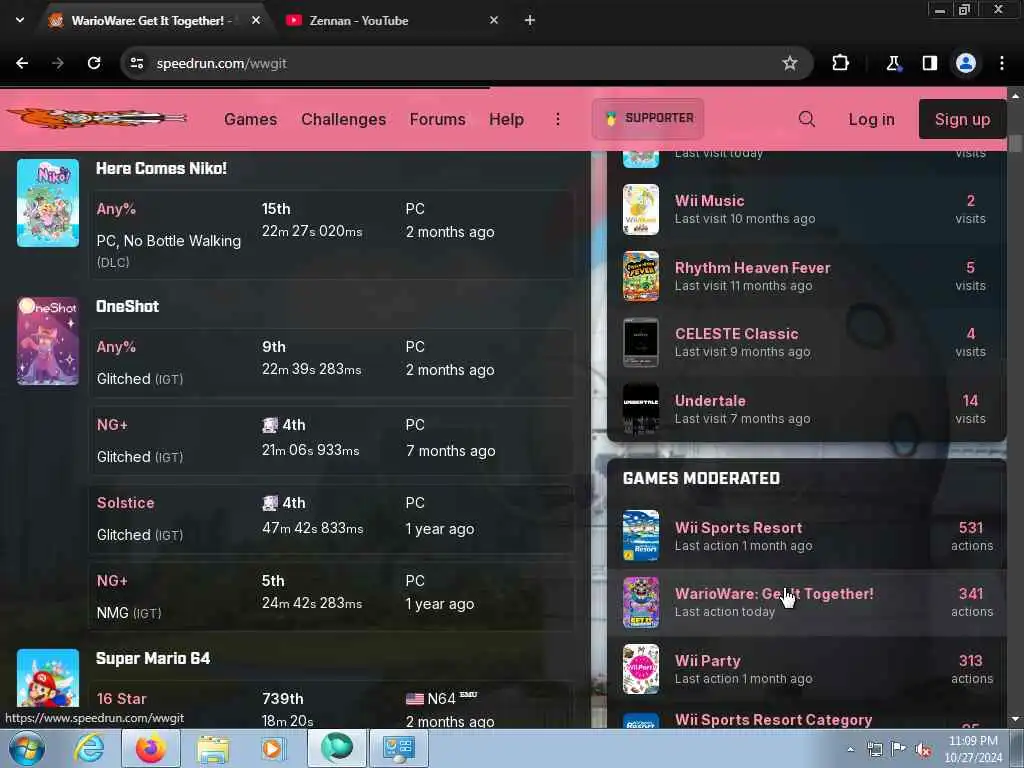Click the Sign up button
The width and height of the screenshot is (1024, 768).
[x=962, y=120]
